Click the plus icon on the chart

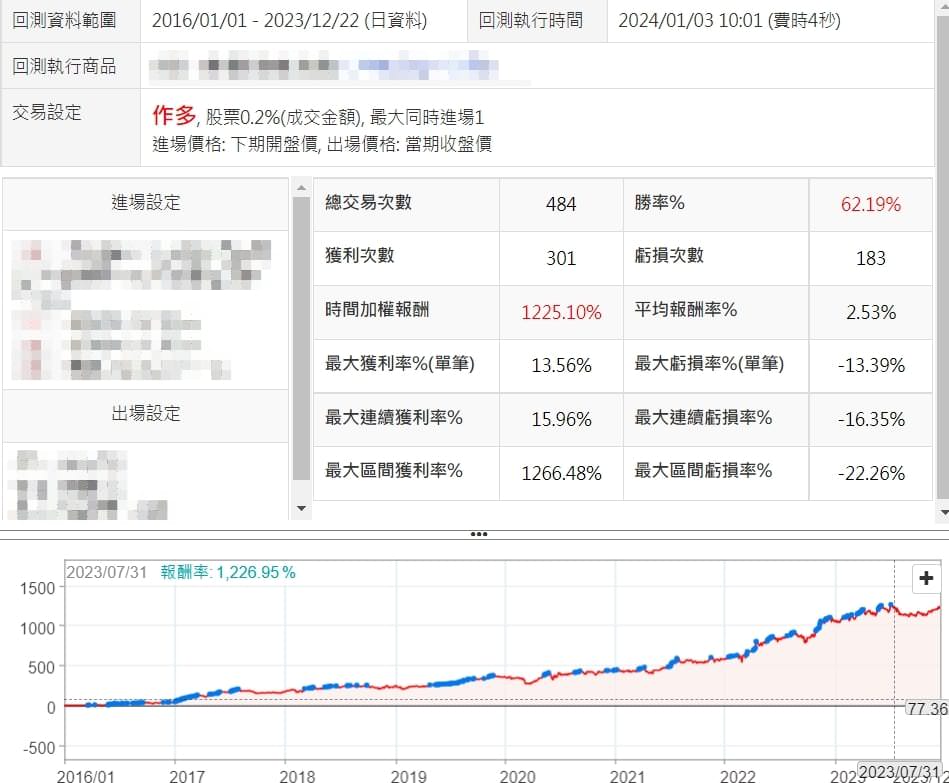point(926,578)
